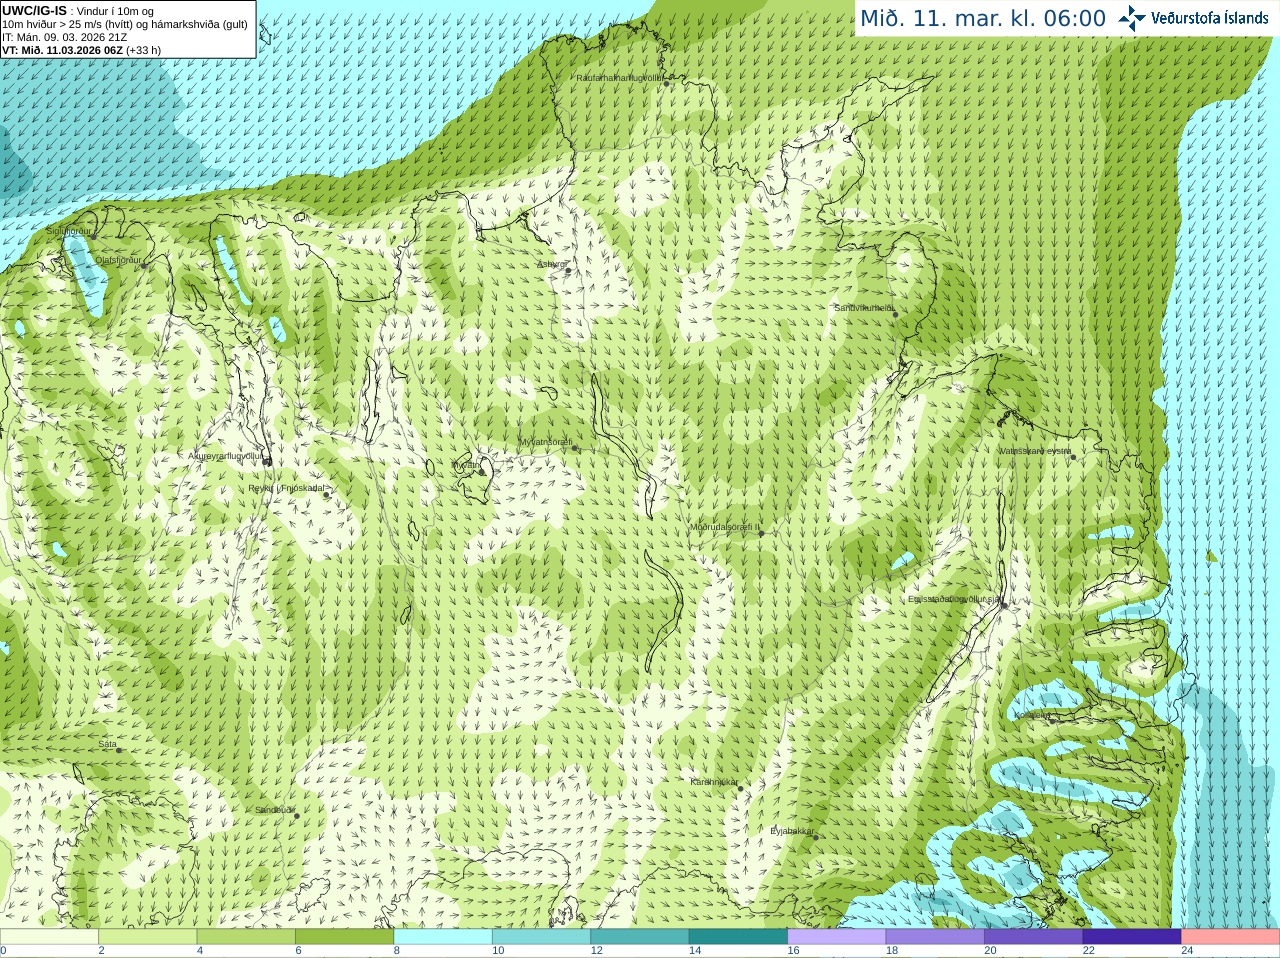Screen dimensions: 1280x958
Task: Pick the pink legend swatch above 24 m/s
Action: 1231,937
